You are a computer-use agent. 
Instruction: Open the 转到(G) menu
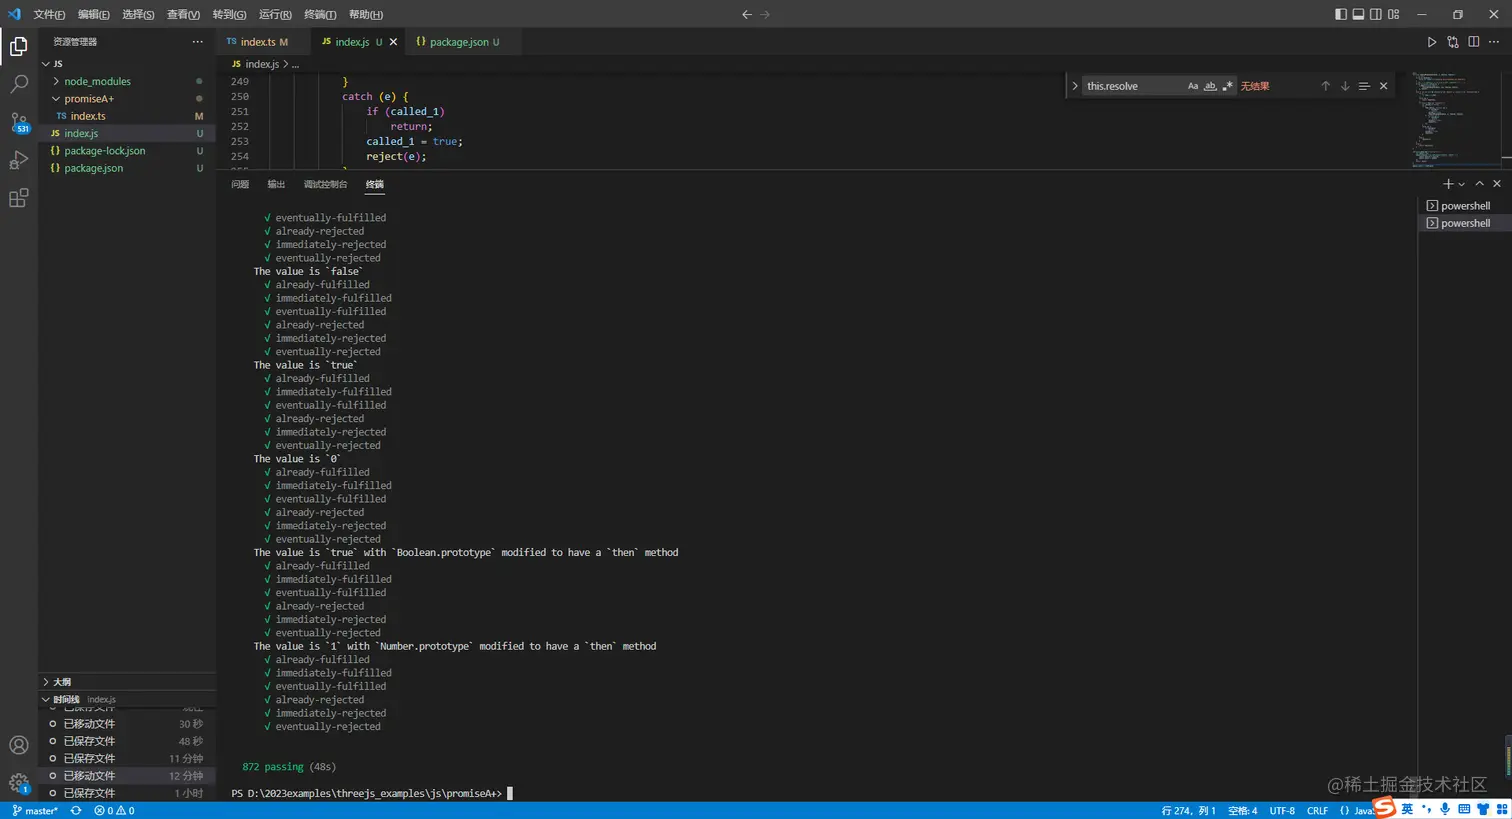tap(229, 14)
